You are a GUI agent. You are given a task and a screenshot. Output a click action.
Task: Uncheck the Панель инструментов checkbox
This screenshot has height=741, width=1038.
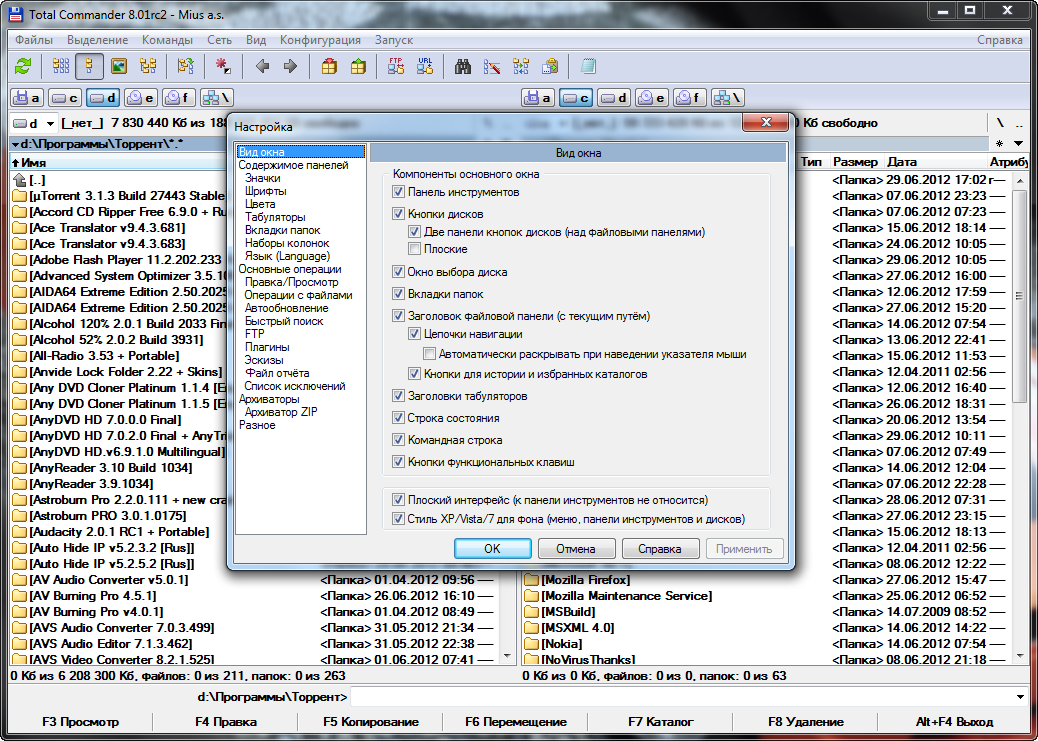399,192
